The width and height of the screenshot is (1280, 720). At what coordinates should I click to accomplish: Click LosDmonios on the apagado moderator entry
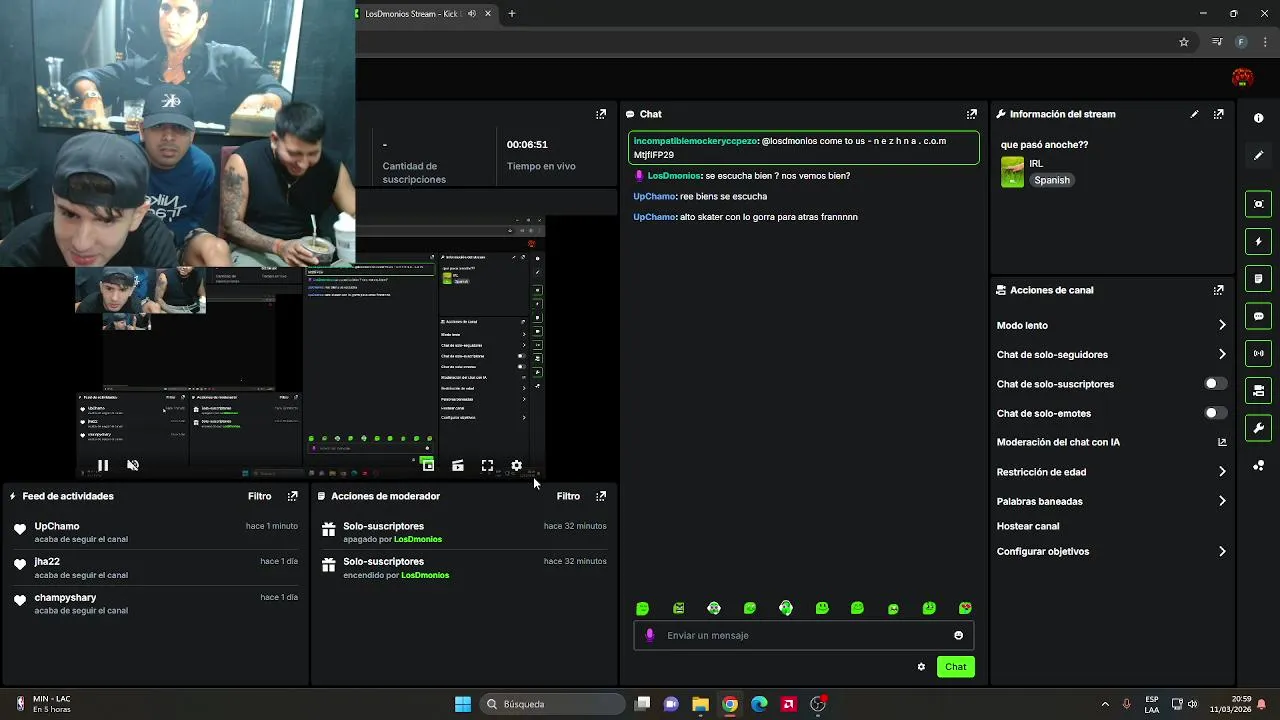(418, 539)
